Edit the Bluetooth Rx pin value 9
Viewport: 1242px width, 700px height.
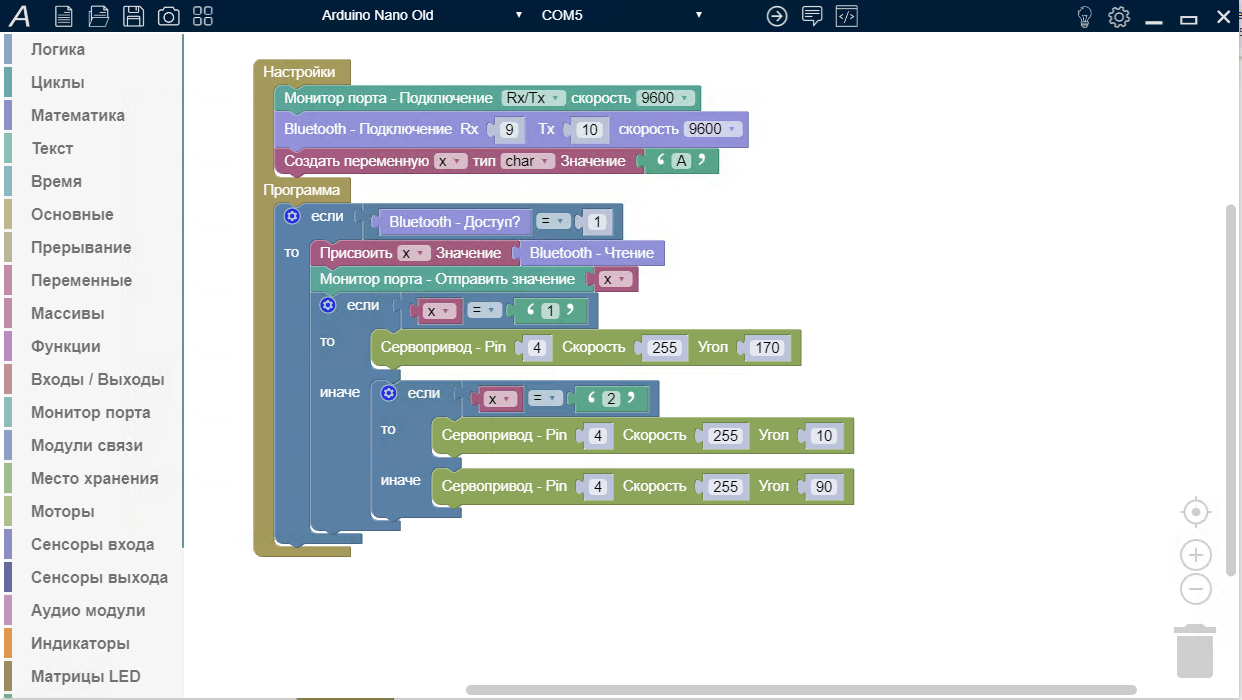point(509,130)
